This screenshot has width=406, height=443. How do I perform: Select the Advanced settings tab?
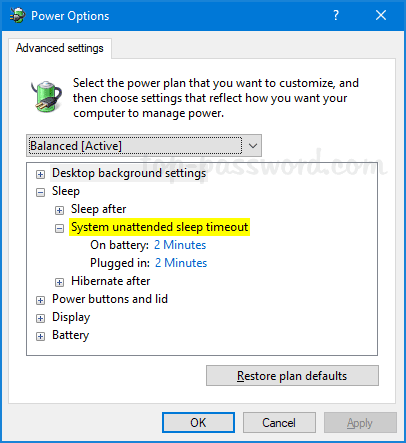(60, 48)
